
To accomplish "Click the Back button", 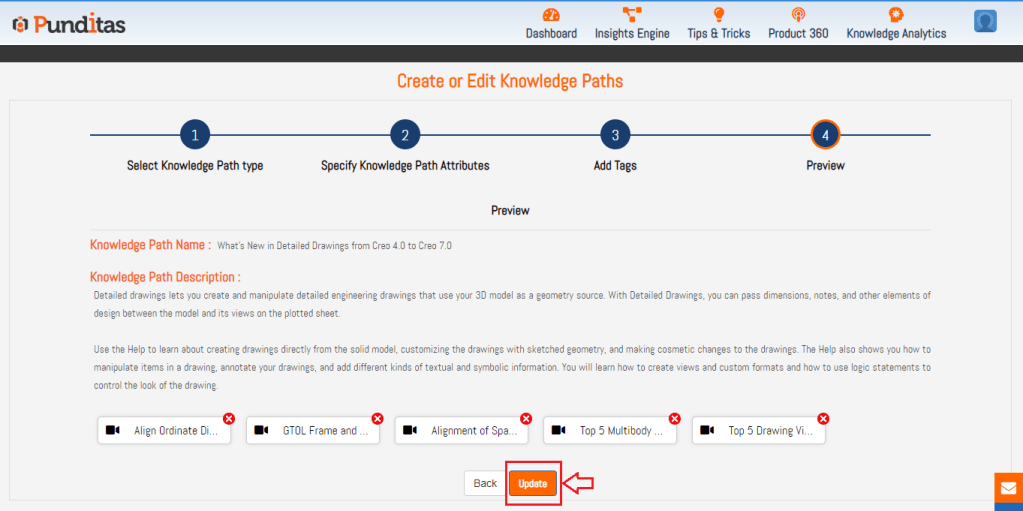I will click(485, 483).
